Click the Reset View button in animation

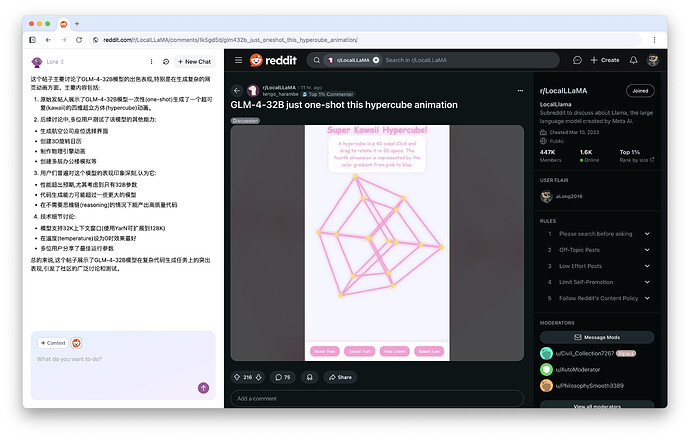click(x=325, y=351)
